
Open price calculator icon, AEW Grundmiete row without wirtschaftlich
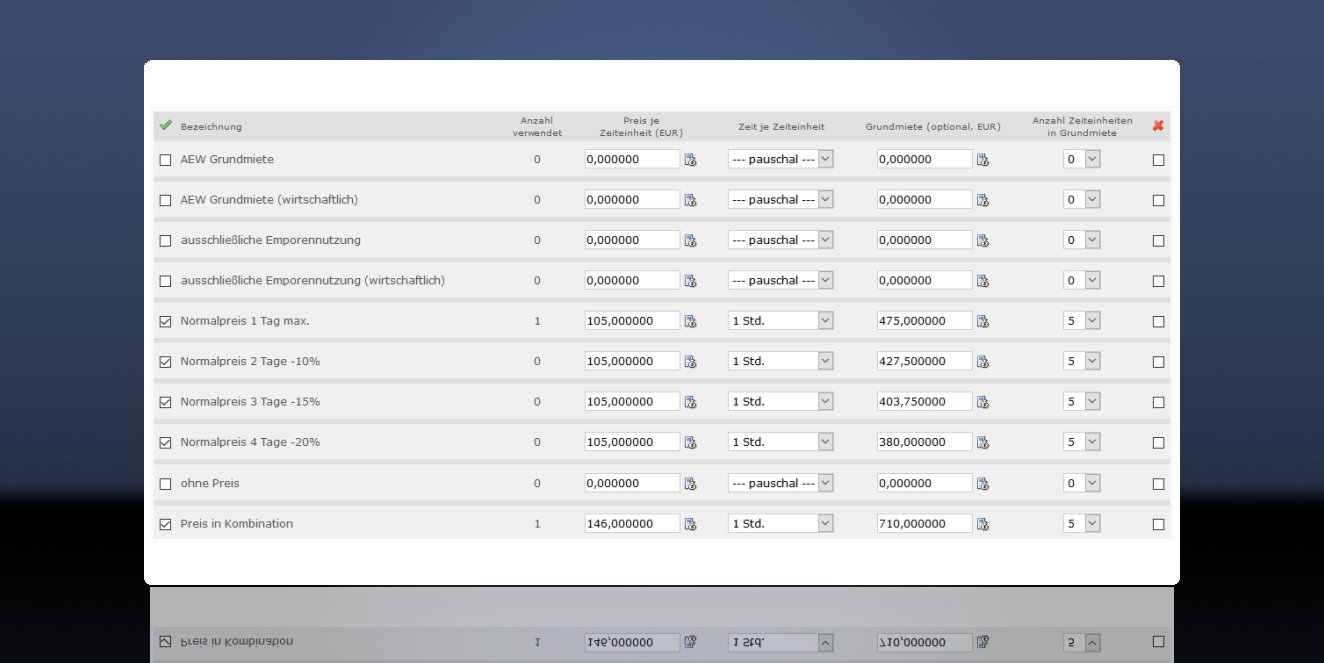coord(690,159)
